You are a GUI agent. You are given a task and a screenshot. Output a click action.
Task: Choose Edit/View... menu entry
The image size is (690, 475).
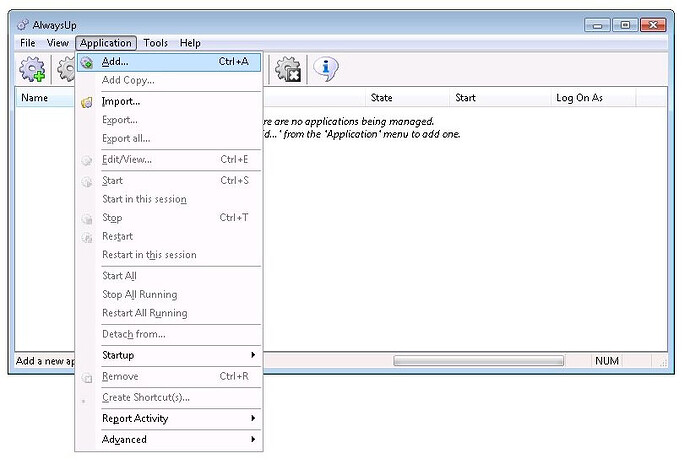169,159
